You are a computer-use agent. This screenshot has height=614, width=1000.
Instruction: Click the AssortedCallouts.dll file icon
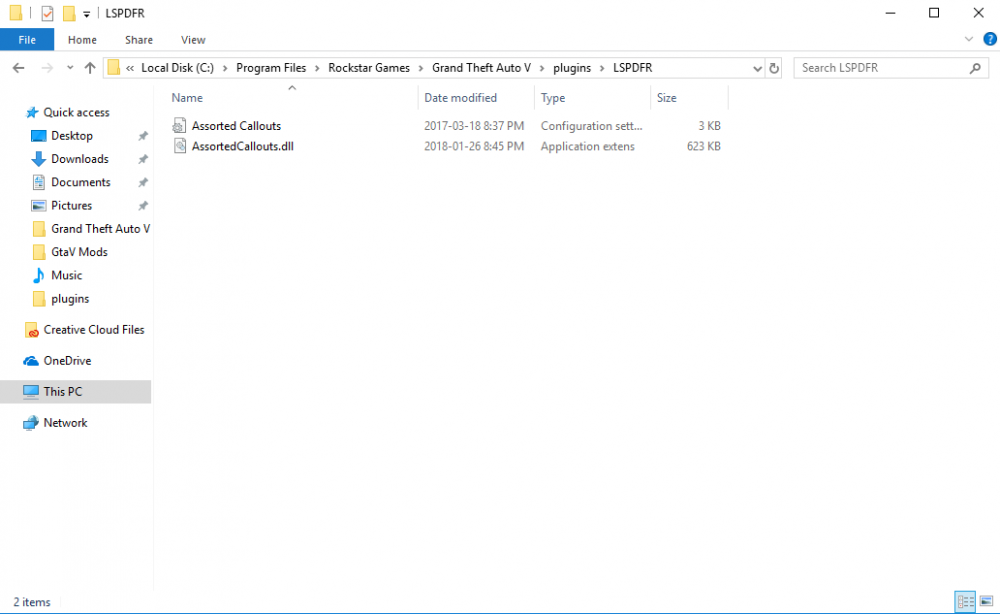(180, 146)
